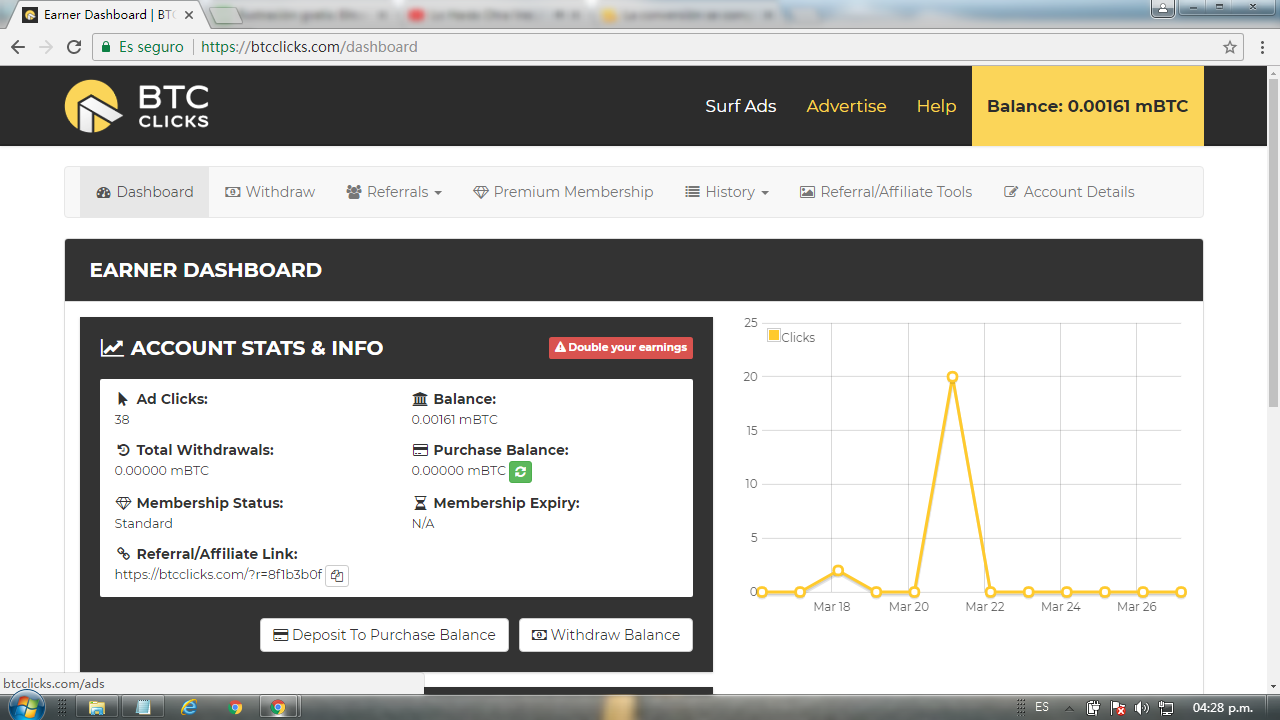This screenshot has width=1280, height=720.
Task: Close the Earner Dashboard browser tab
Action: click(189, 15)
